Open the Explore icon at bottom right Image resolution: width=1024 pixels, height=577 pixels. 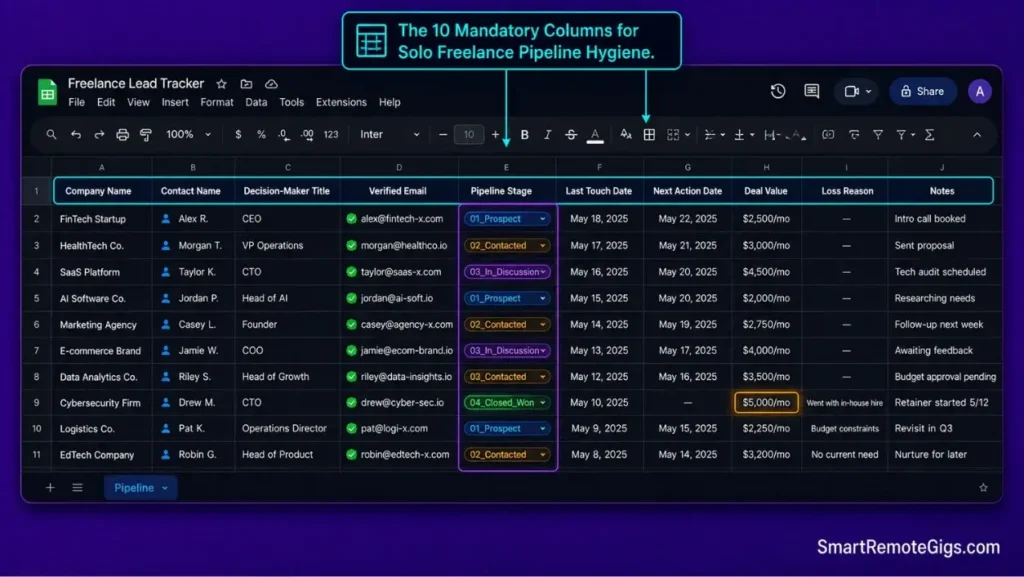[x=983, y=488]
